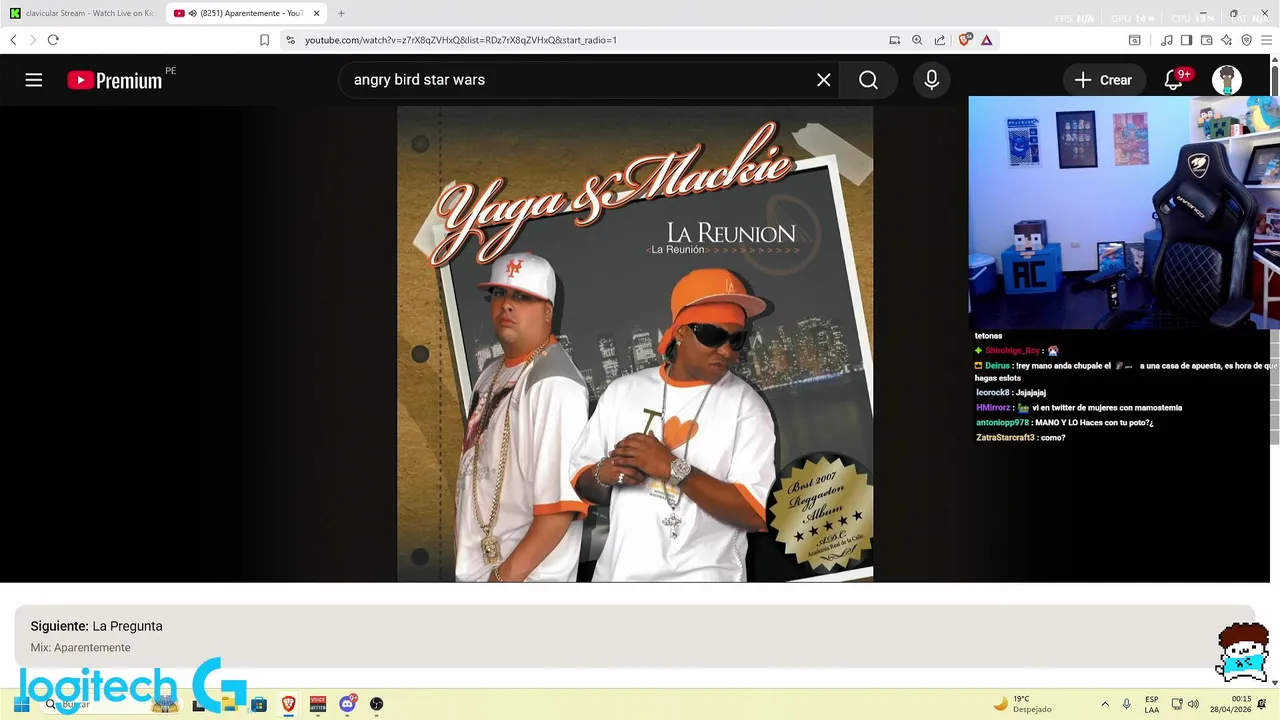Viewport: 1280px width, 720px height.
Task: Share this page icon
Action: coord(940,40)
